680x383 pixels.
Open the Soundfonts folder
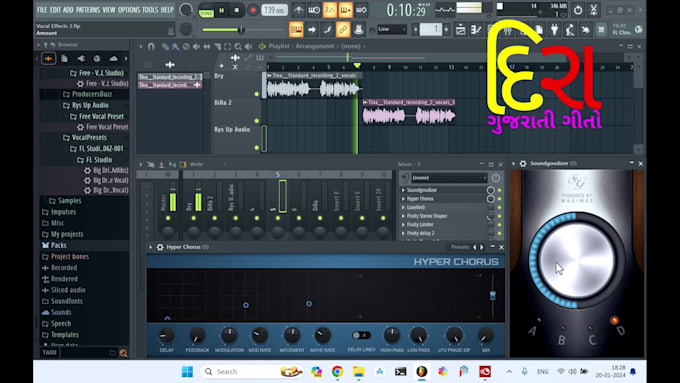(x=62, y=301)
